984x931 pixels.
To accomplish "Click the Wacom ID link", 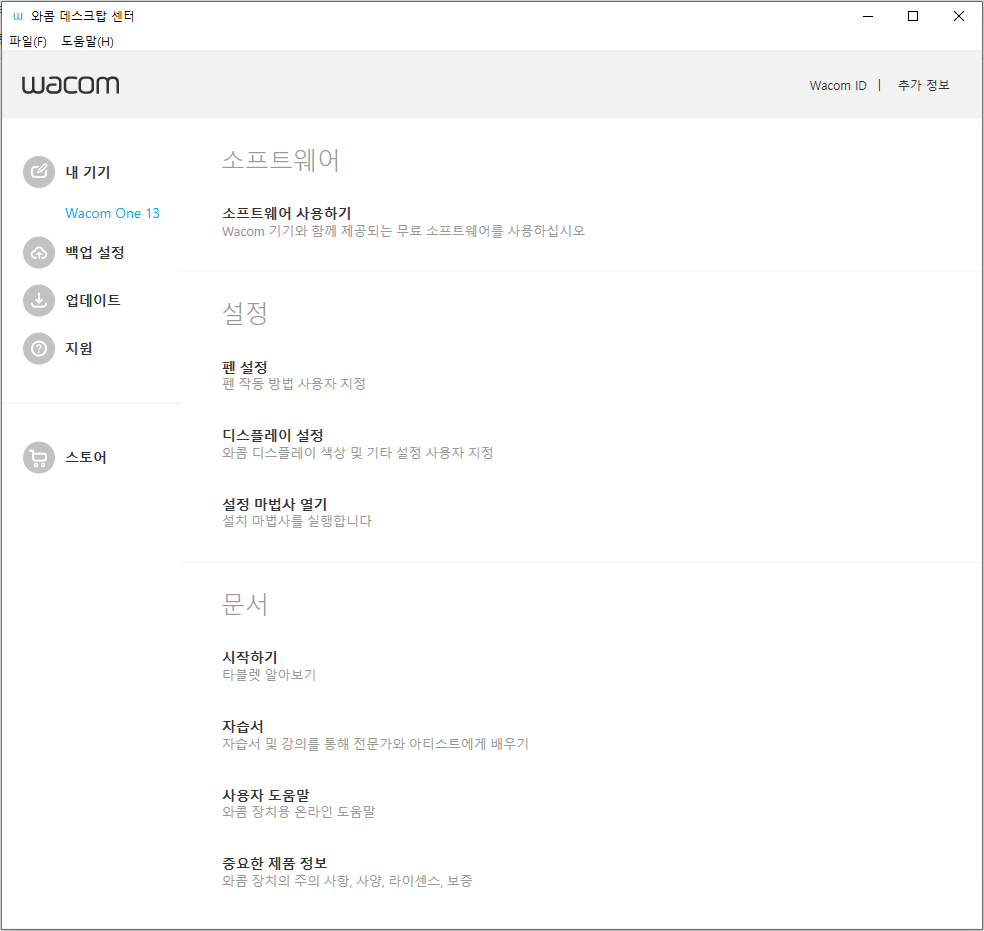I will click(838, 85).
